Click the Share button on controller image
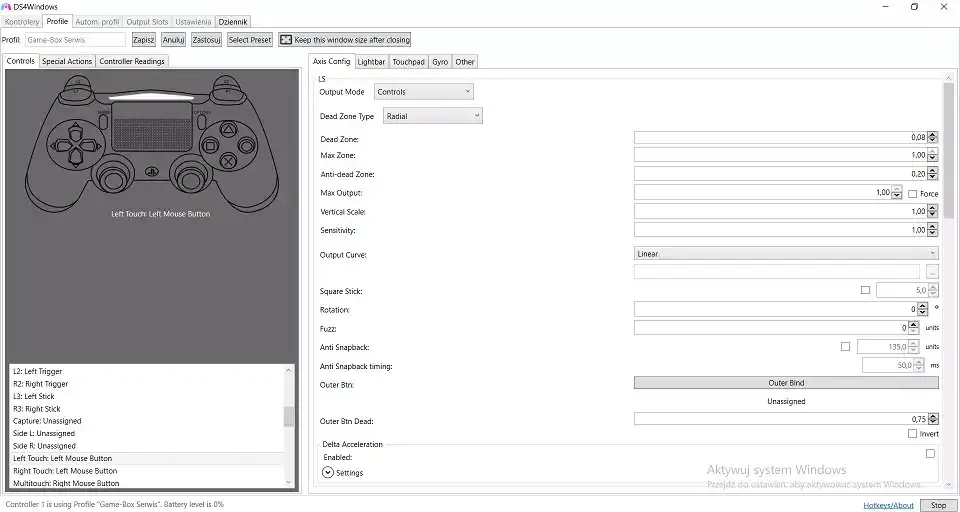 coord(103,121)
